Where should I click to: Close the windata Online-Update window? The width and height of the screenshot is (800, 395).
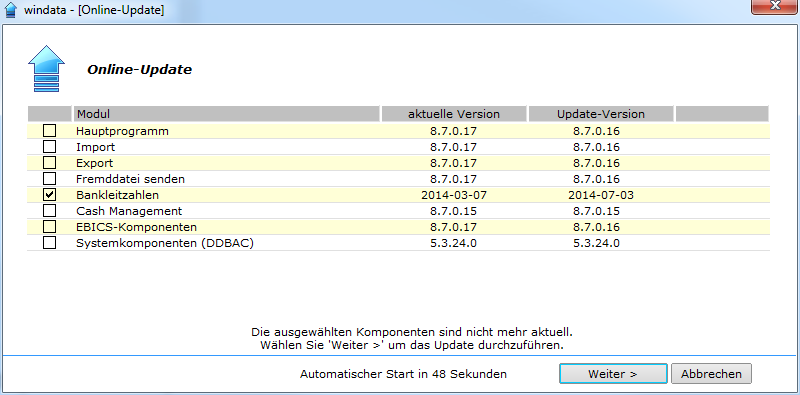click(x=773, y=6)
